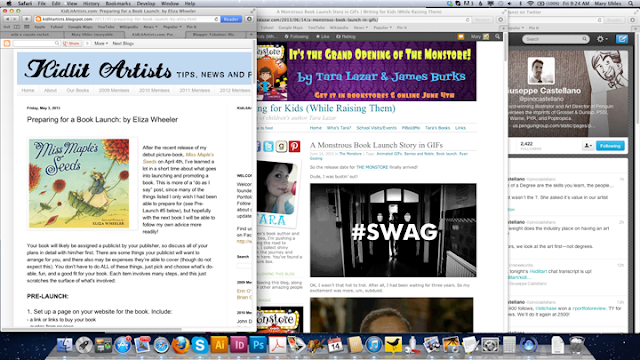The width and height of the screenshot is (640, 360).
Task: Open the Develop menu
Action: pyautogui.click(x=146, y=3)
